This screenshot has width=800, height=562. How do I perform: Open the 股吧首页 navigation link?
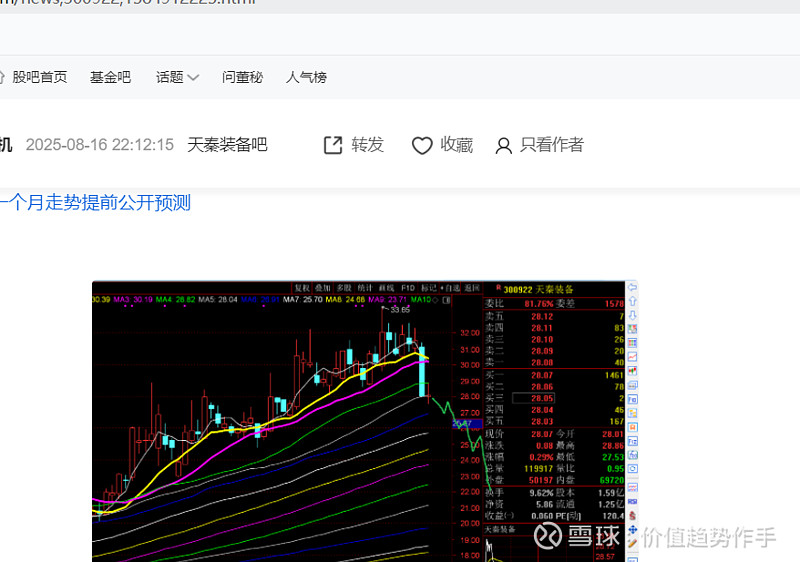pos(39,77)
